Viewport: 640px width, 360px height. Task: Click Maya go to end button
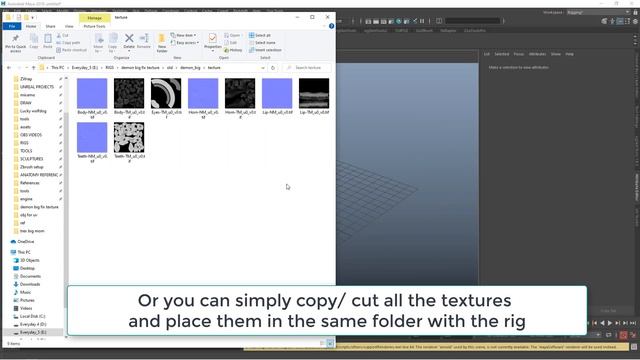pyautogui.click(x=633, y=323)
